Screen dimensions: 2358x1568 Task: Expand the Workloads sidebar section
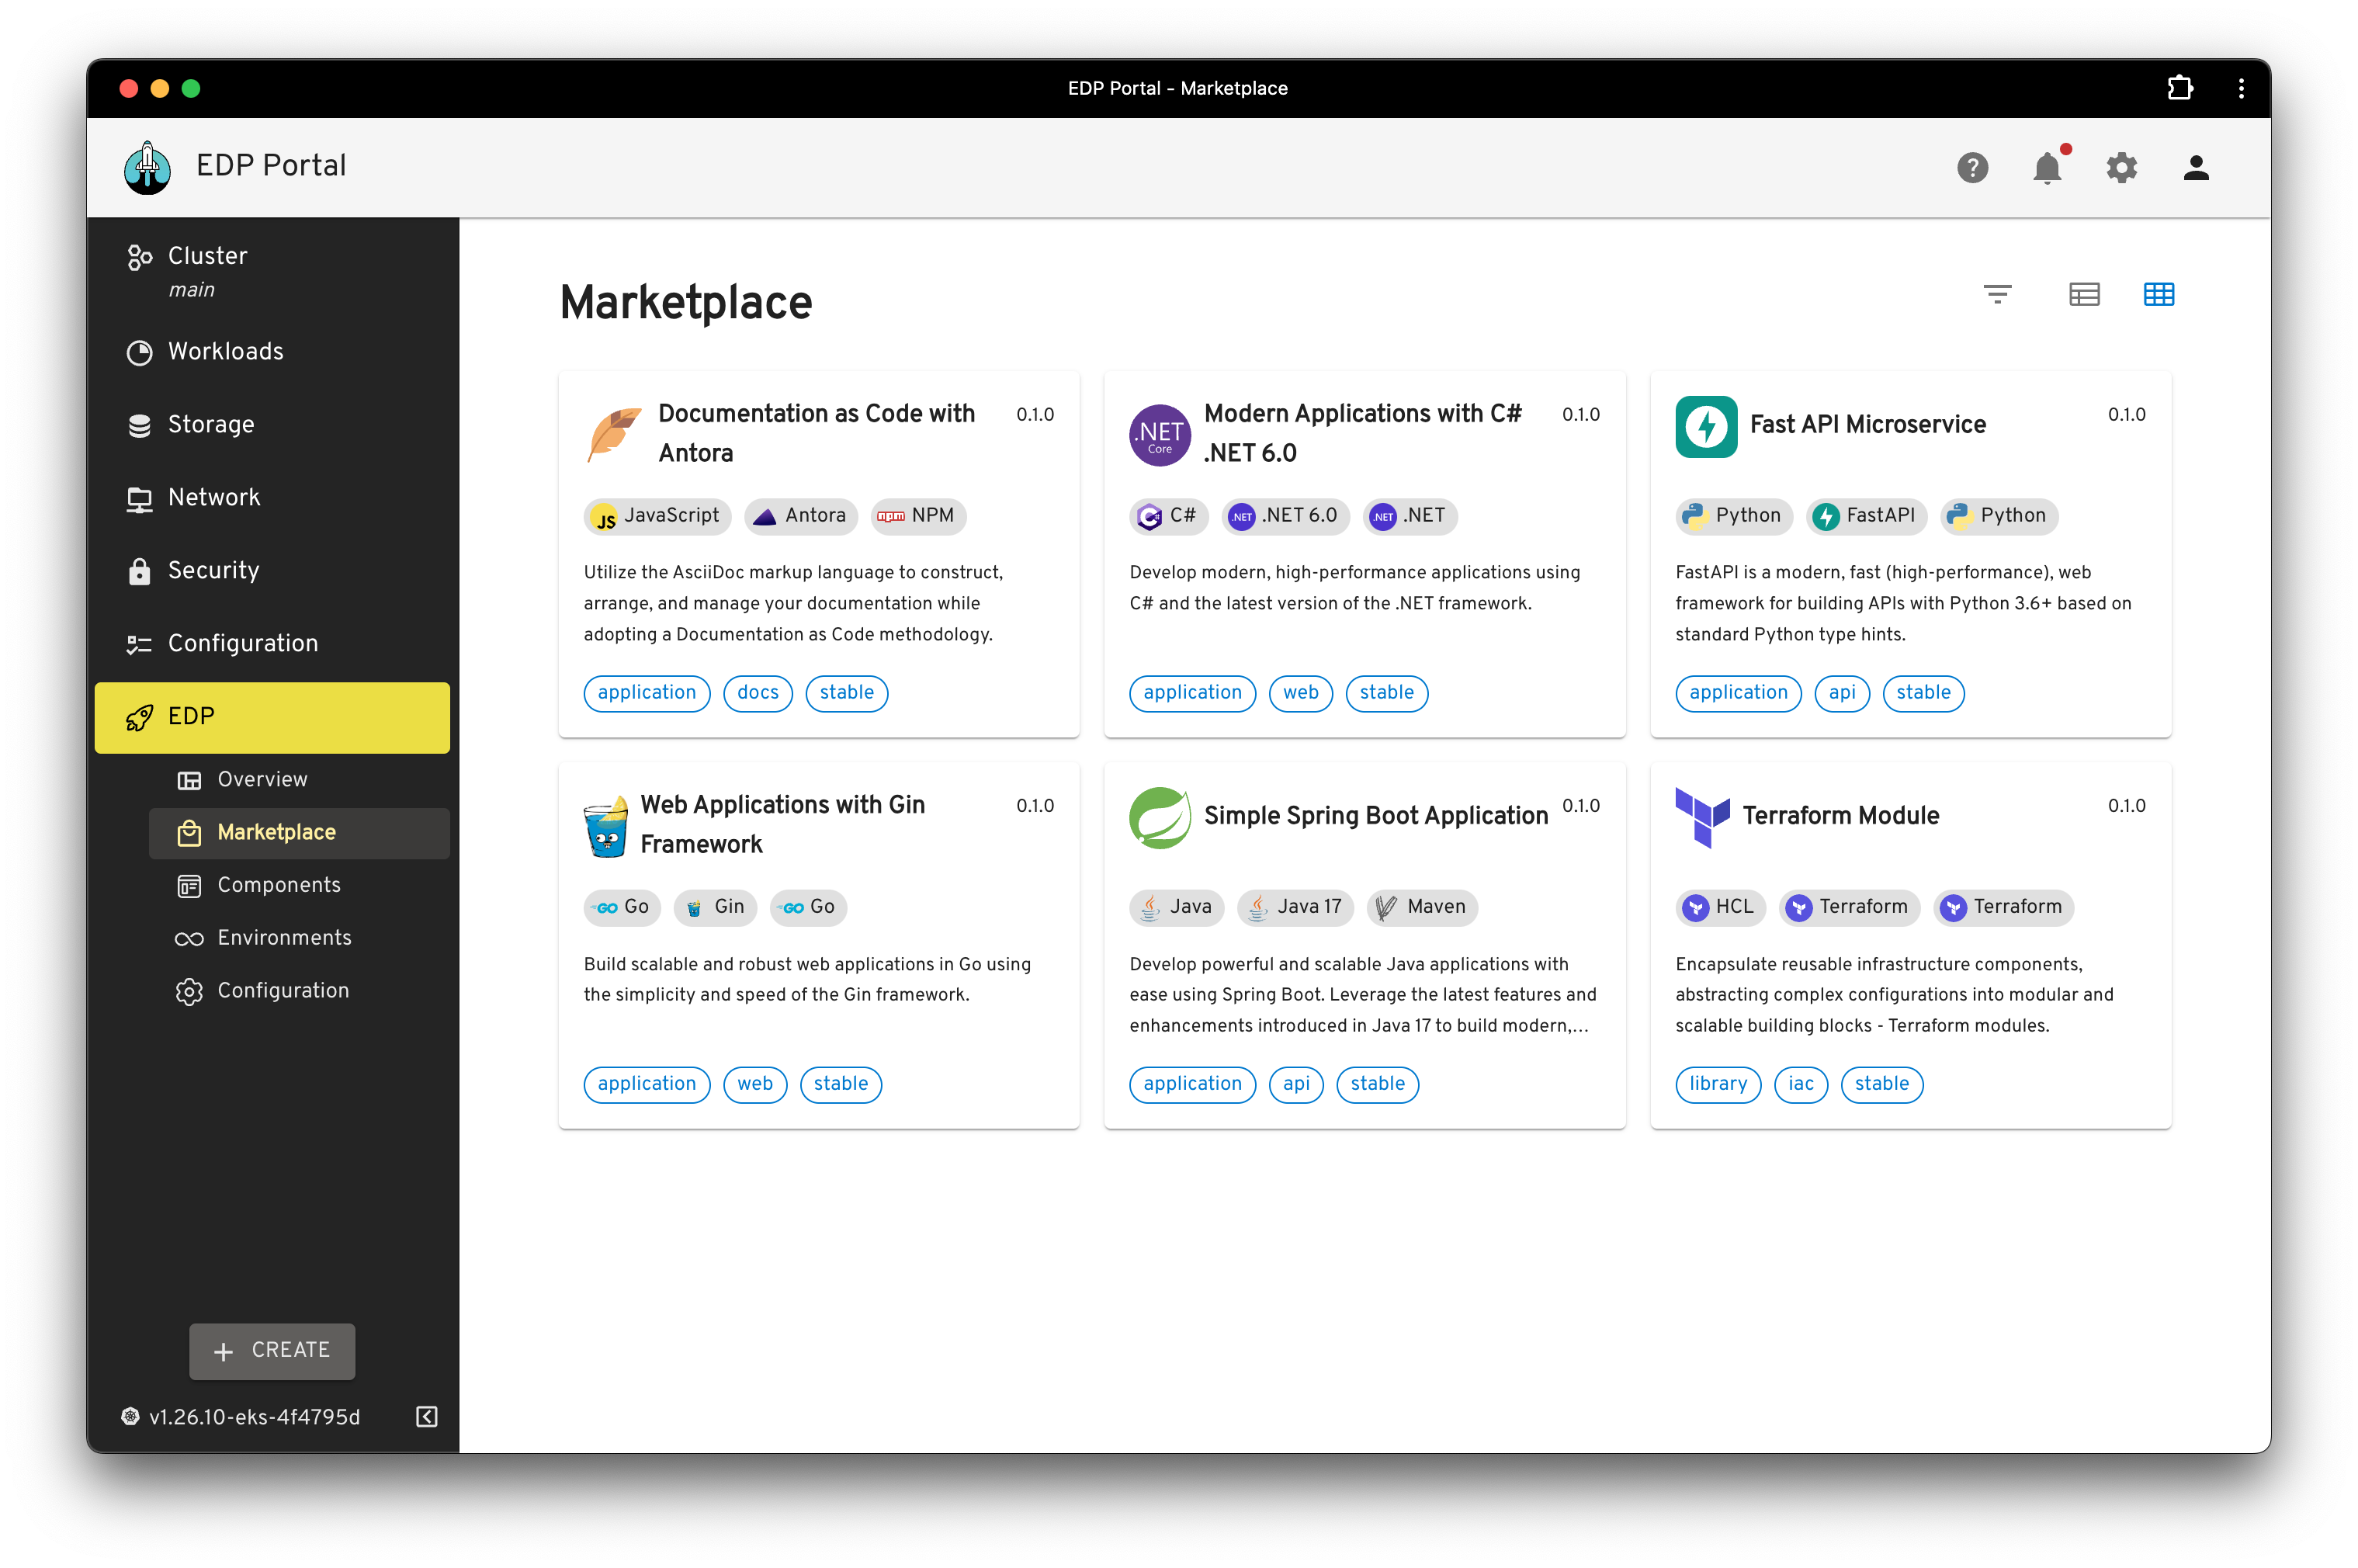click(x=226, y=352)
